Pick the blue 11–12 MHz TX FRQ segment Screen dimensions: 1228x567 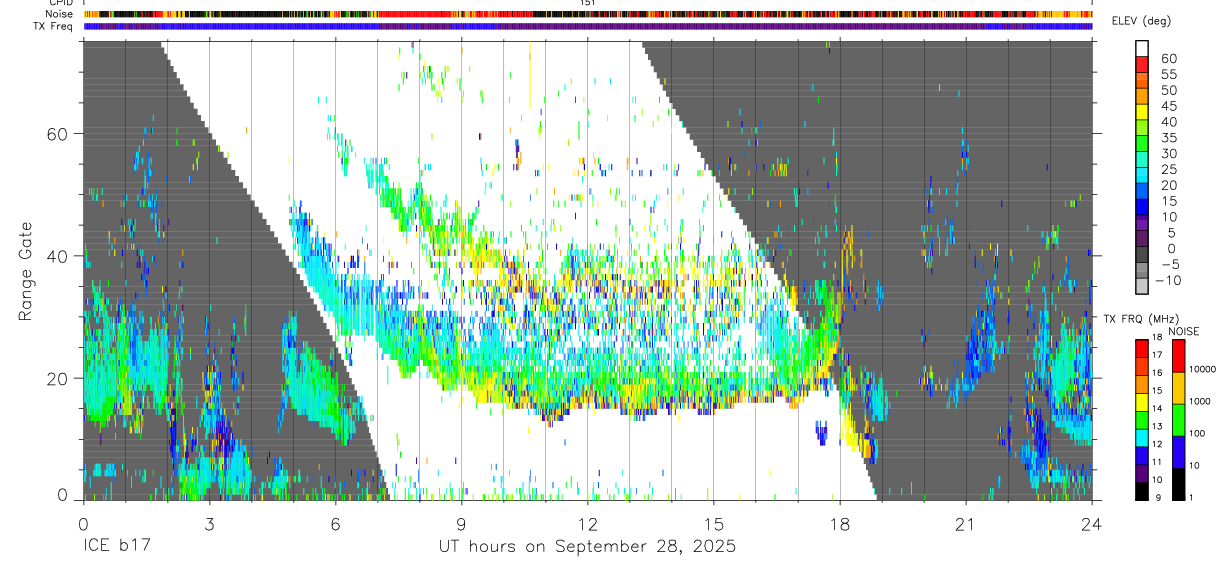click(x=1142, y=456)
